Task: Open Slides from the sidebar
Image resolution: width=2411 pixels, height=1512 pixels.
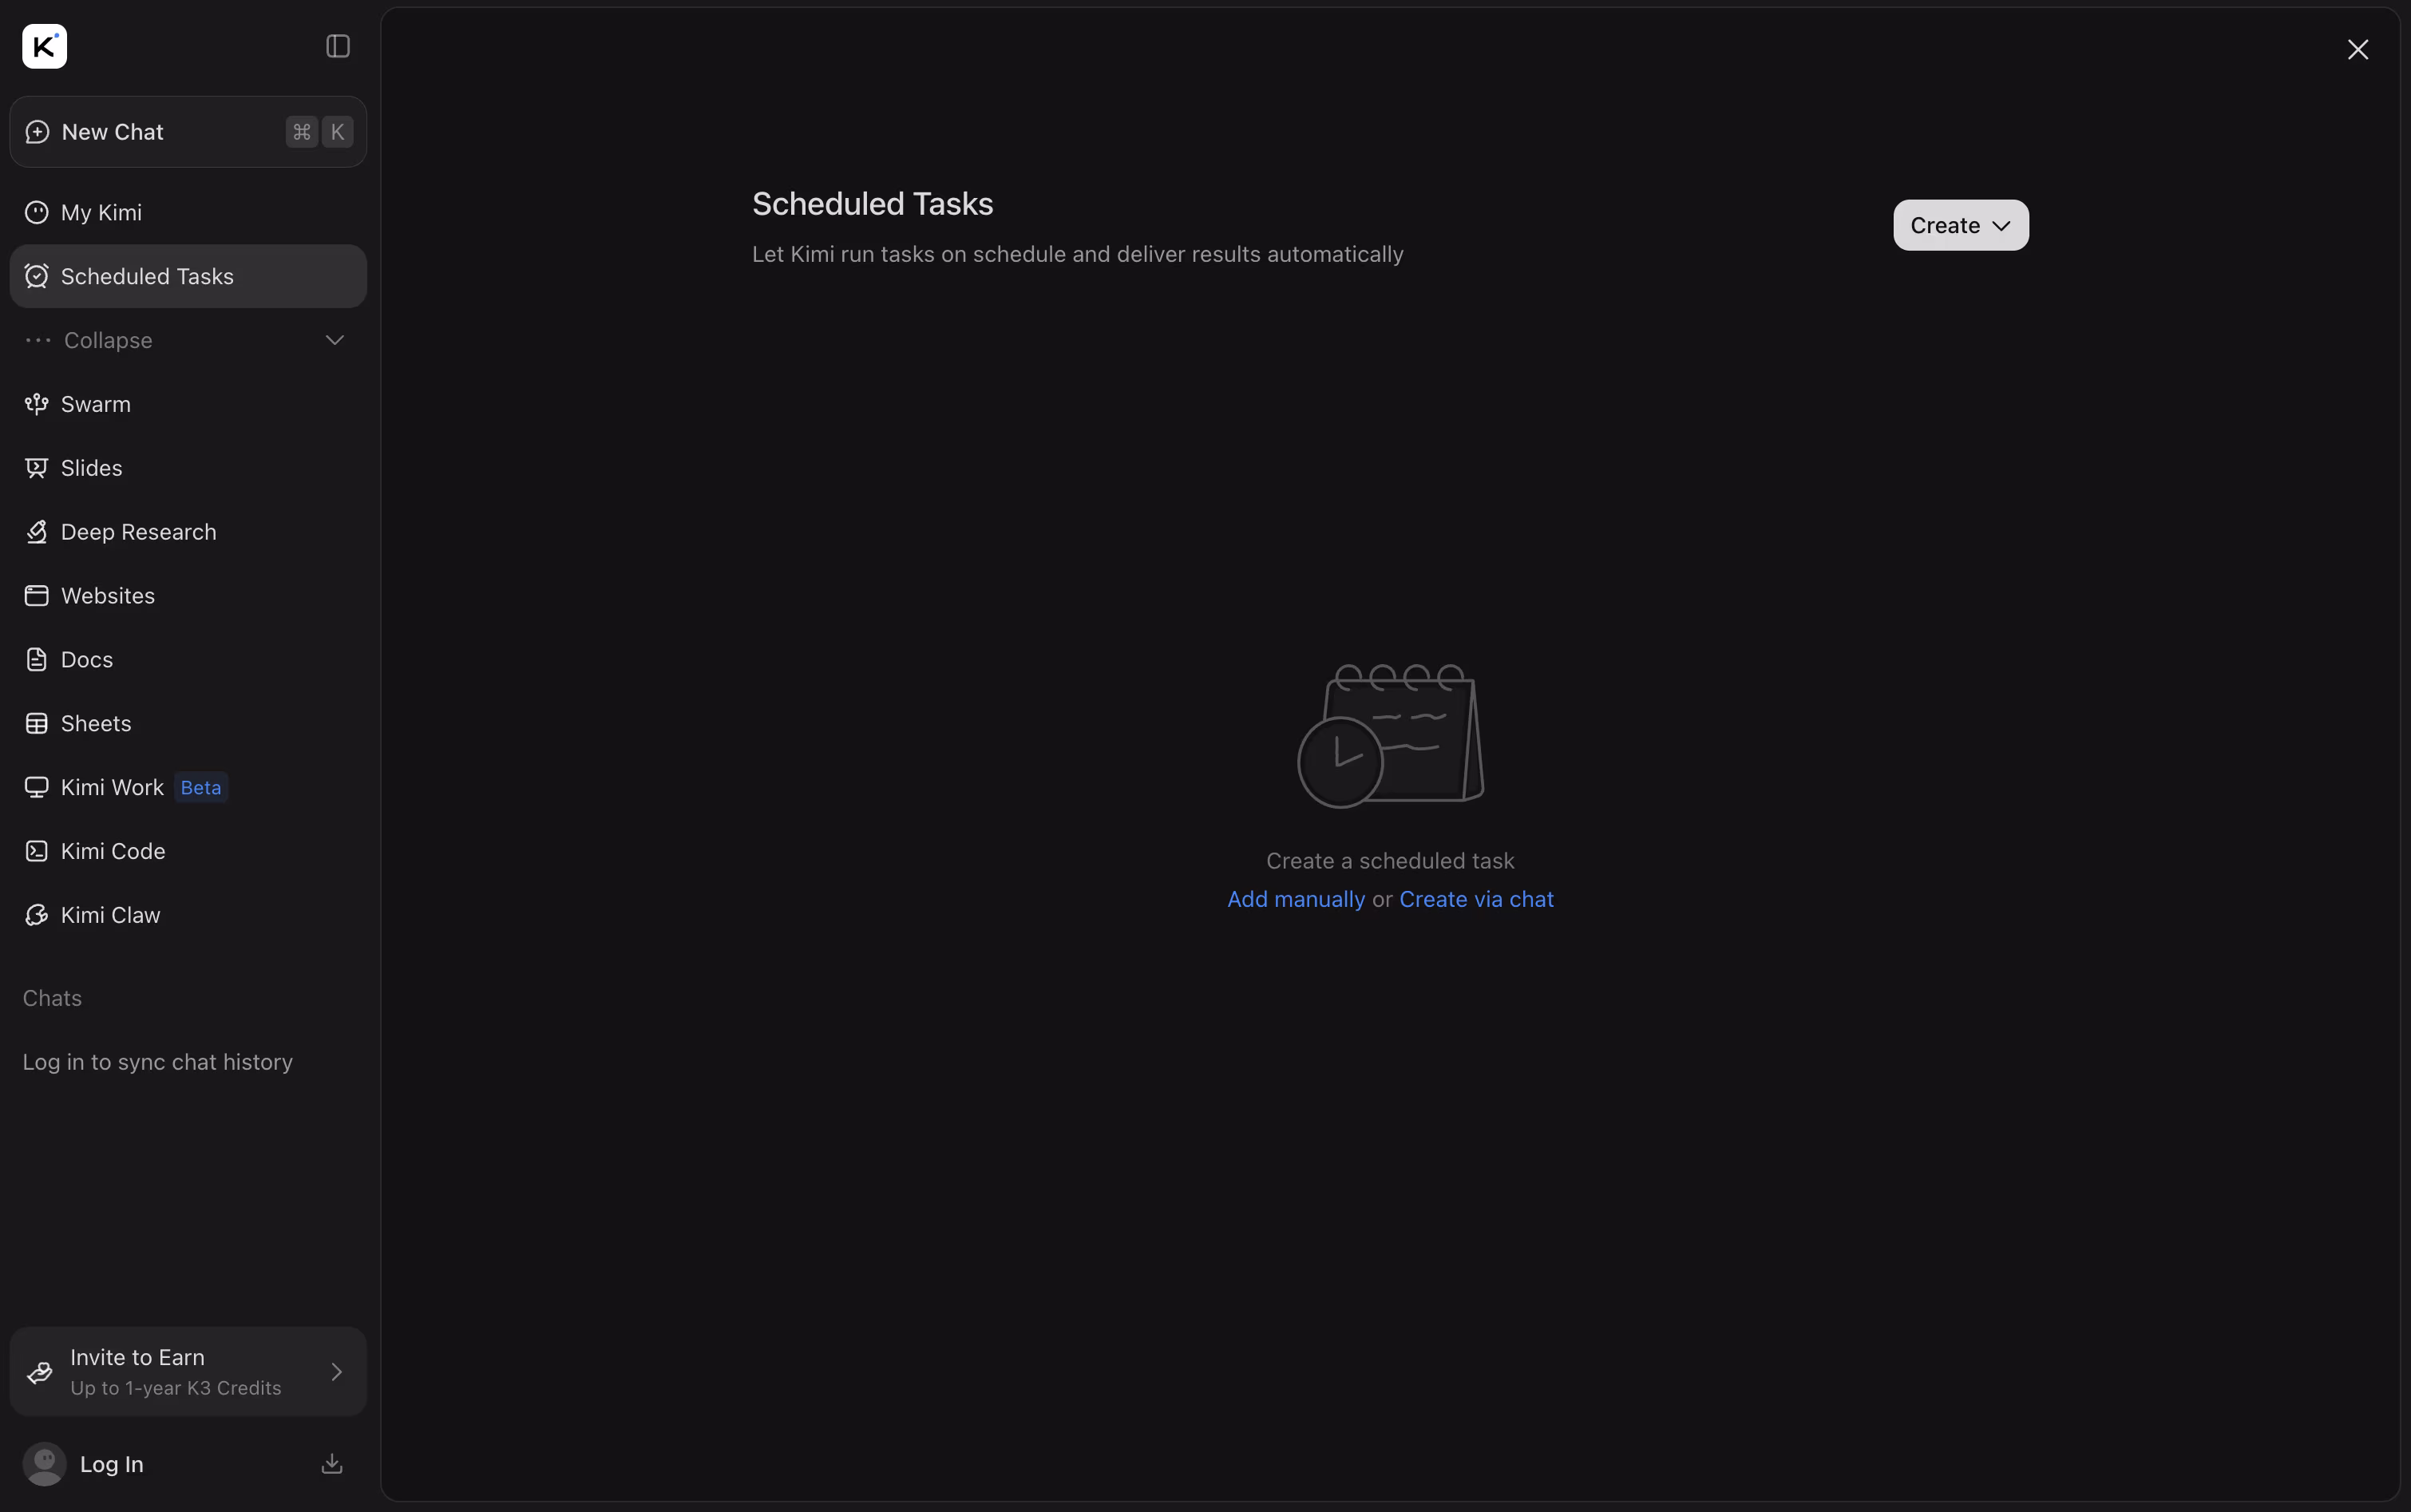Action: pyautogui.click(x=188, y=468)
